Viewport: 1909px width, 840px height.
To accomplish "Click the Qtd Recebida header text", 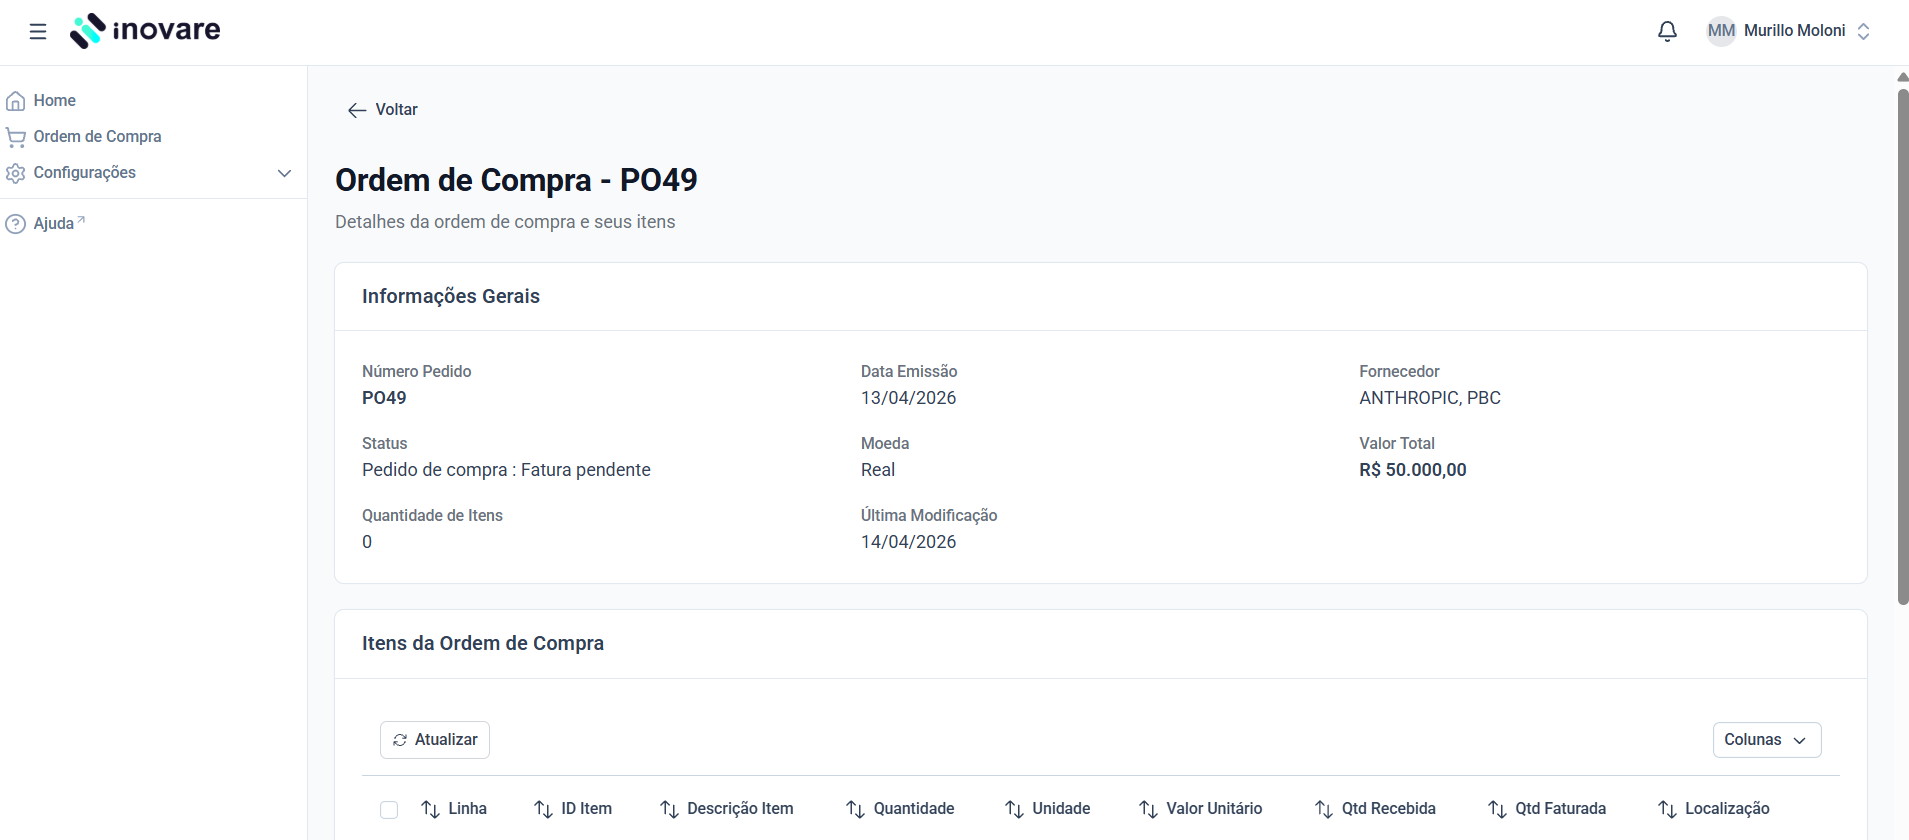I will click(1389, 809).
